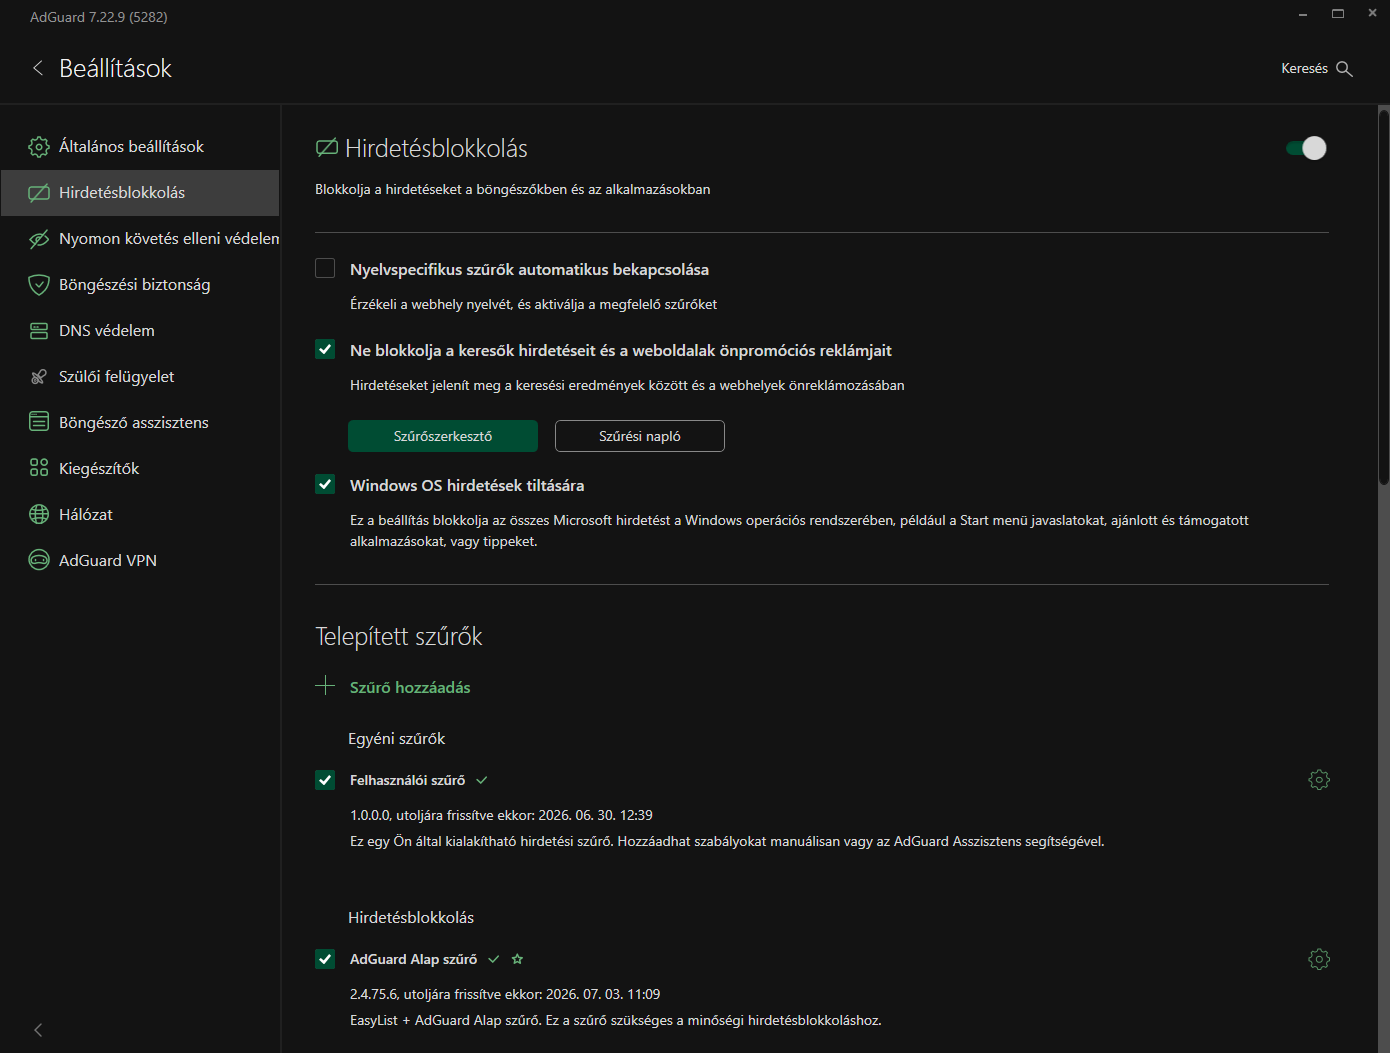Go back using the arrow beside Beállítások

pos(38,68)
